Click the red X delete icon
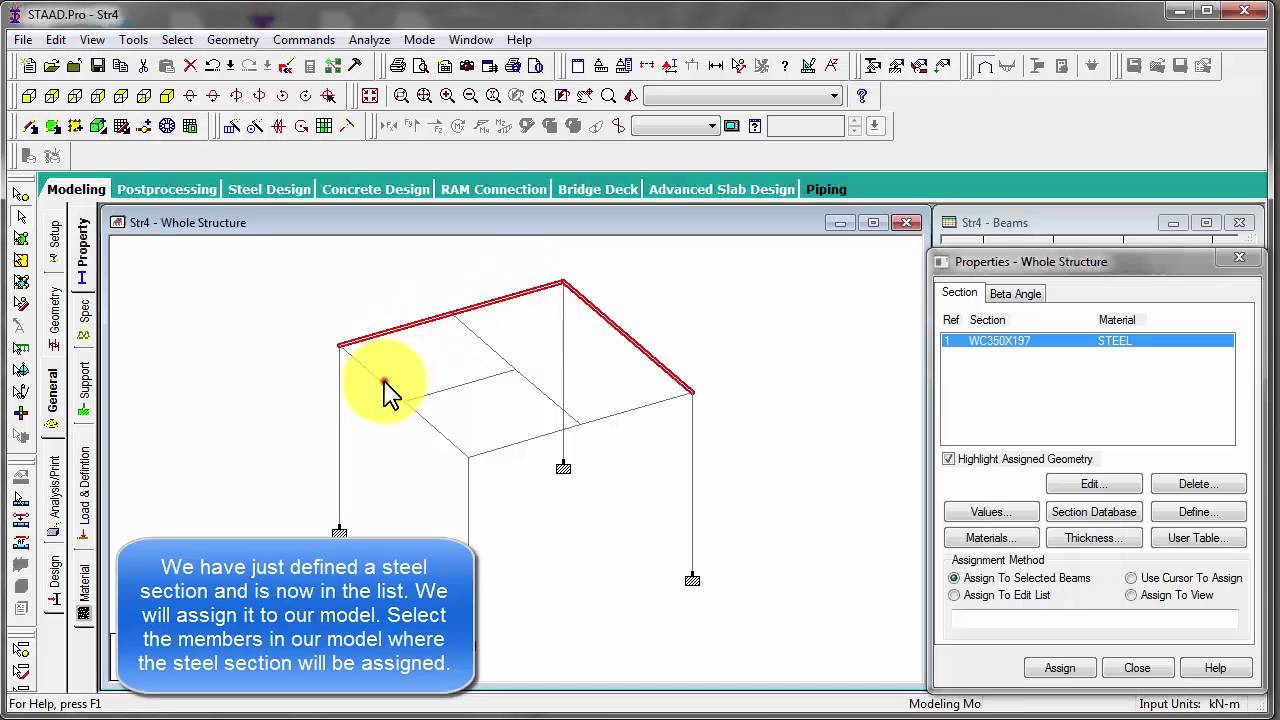The image size is (1280, 720). click(x=190, y=66)
